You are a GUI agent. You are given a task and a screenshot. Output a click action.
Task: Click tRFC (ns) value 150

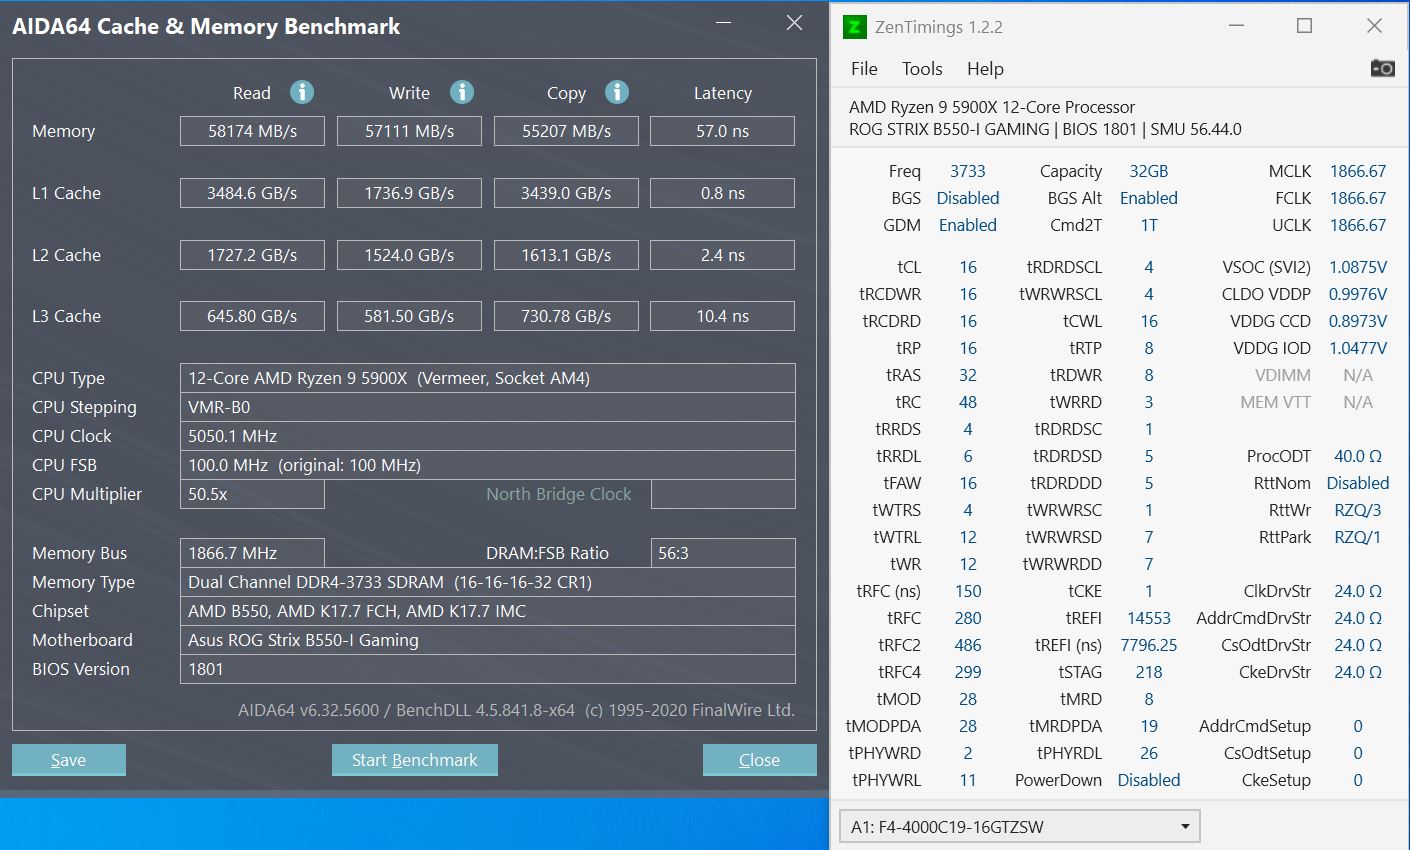[968, 591]
